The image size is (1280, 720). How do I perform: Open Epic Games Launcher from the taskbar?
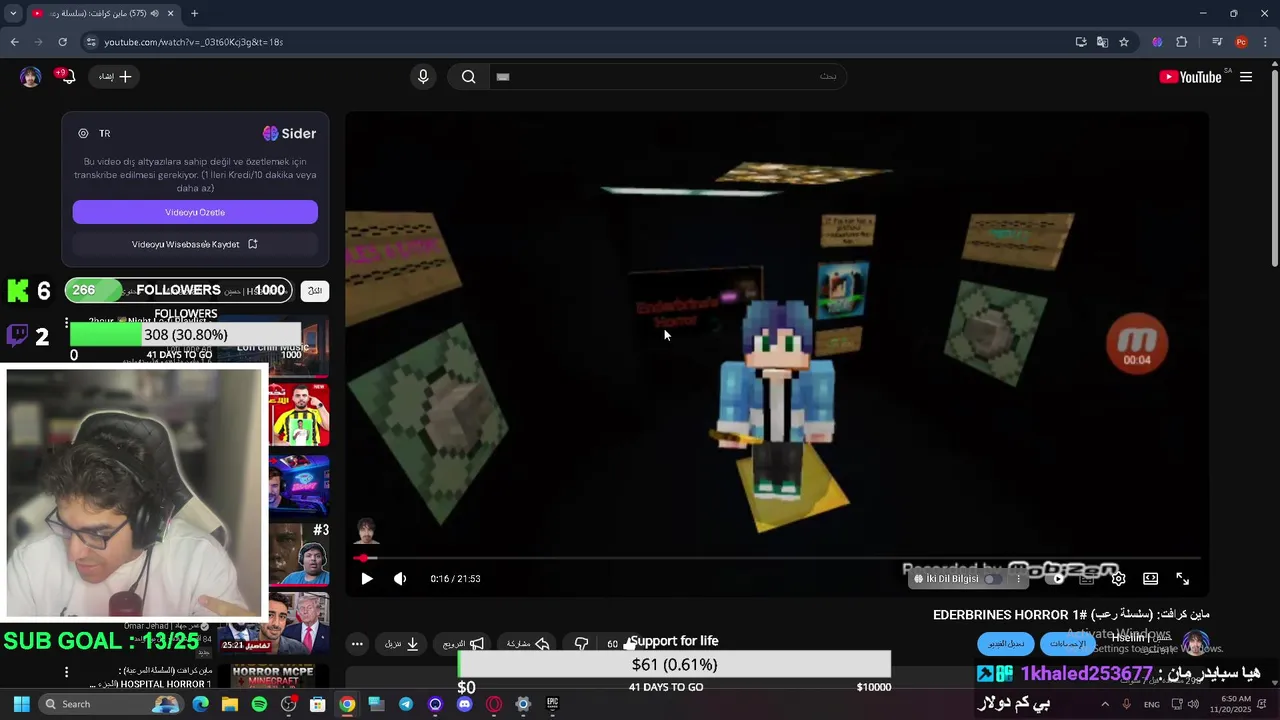click(x=552, y=704)
